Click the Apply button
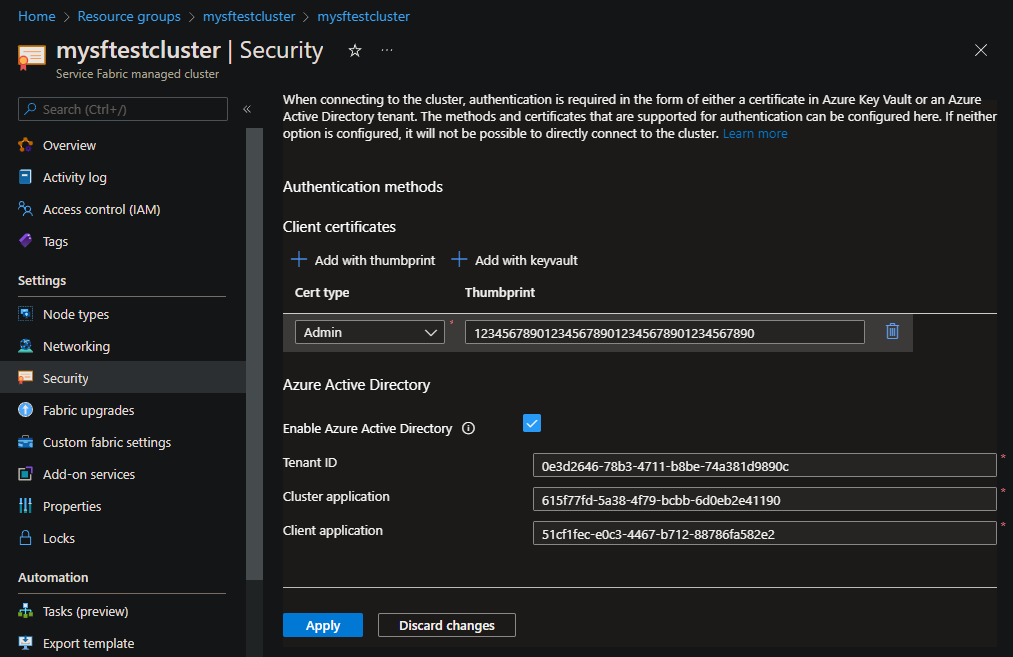The width and height of the screenshot is (1013, 657). coord(323,625)
